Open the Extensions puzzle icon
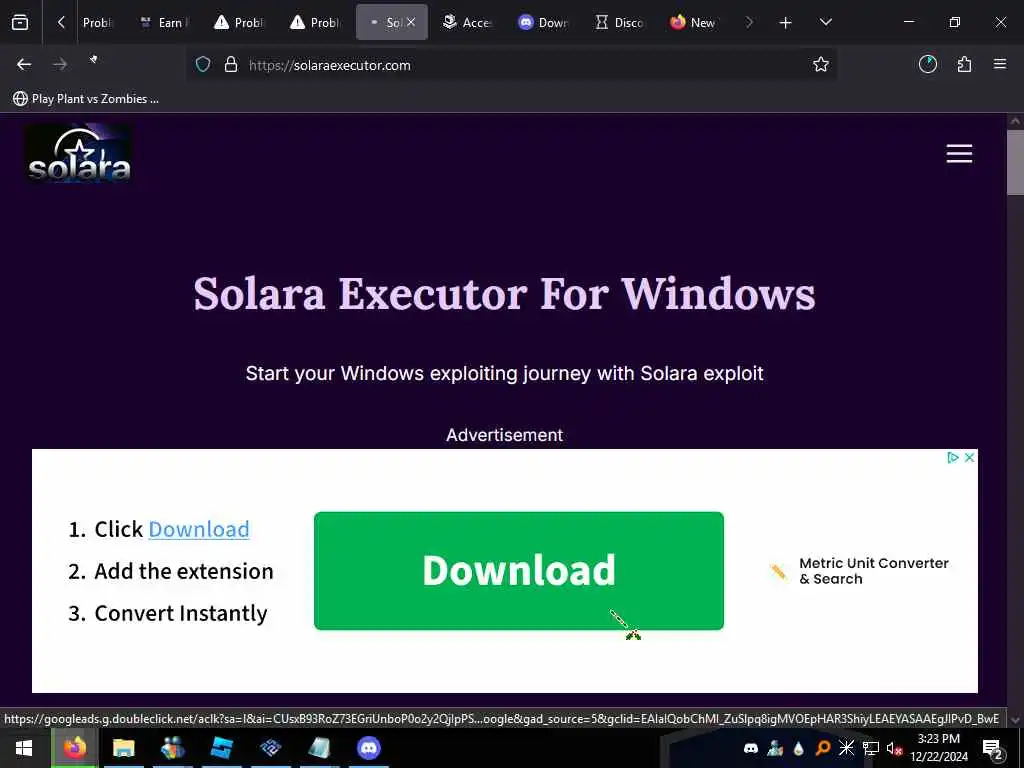 pos(965,64)
